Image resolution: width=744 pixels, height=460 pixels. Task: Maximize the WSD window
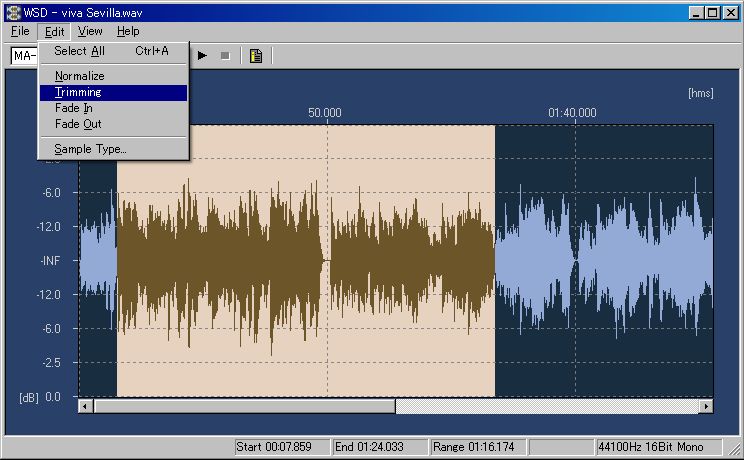712,13
